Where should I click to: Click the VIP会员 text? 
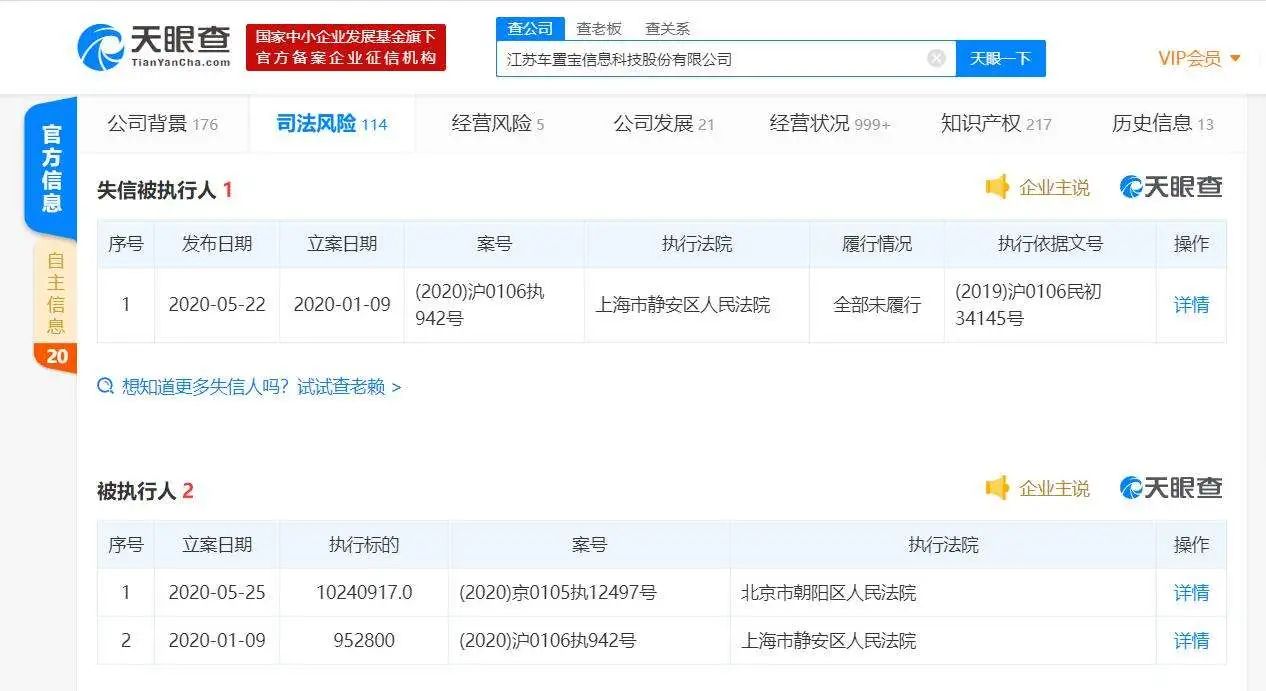pos(1189,58)
